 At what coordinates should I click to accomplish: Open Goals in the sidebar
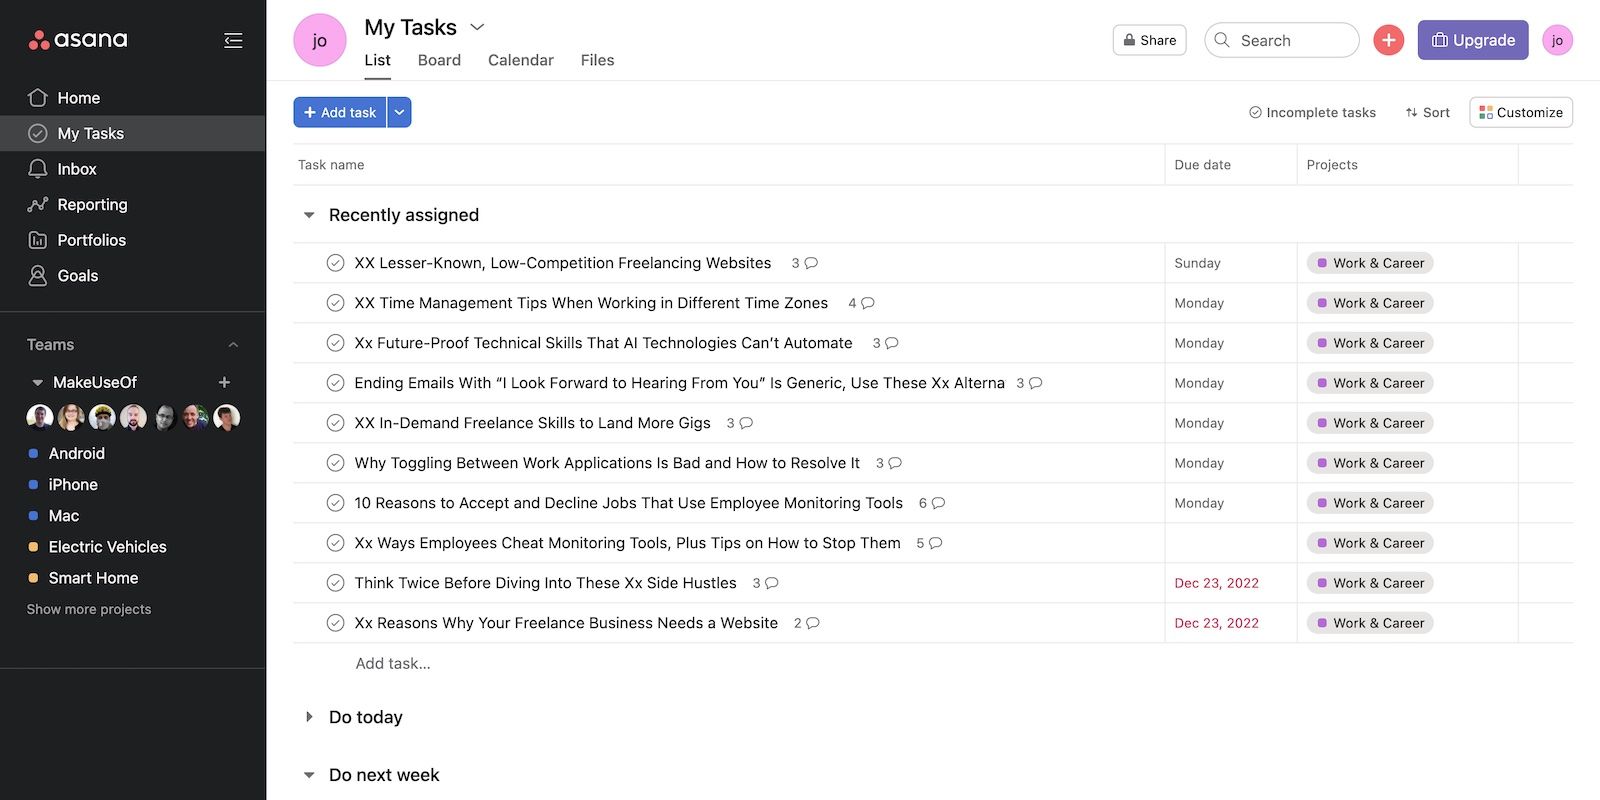(77, 276)
